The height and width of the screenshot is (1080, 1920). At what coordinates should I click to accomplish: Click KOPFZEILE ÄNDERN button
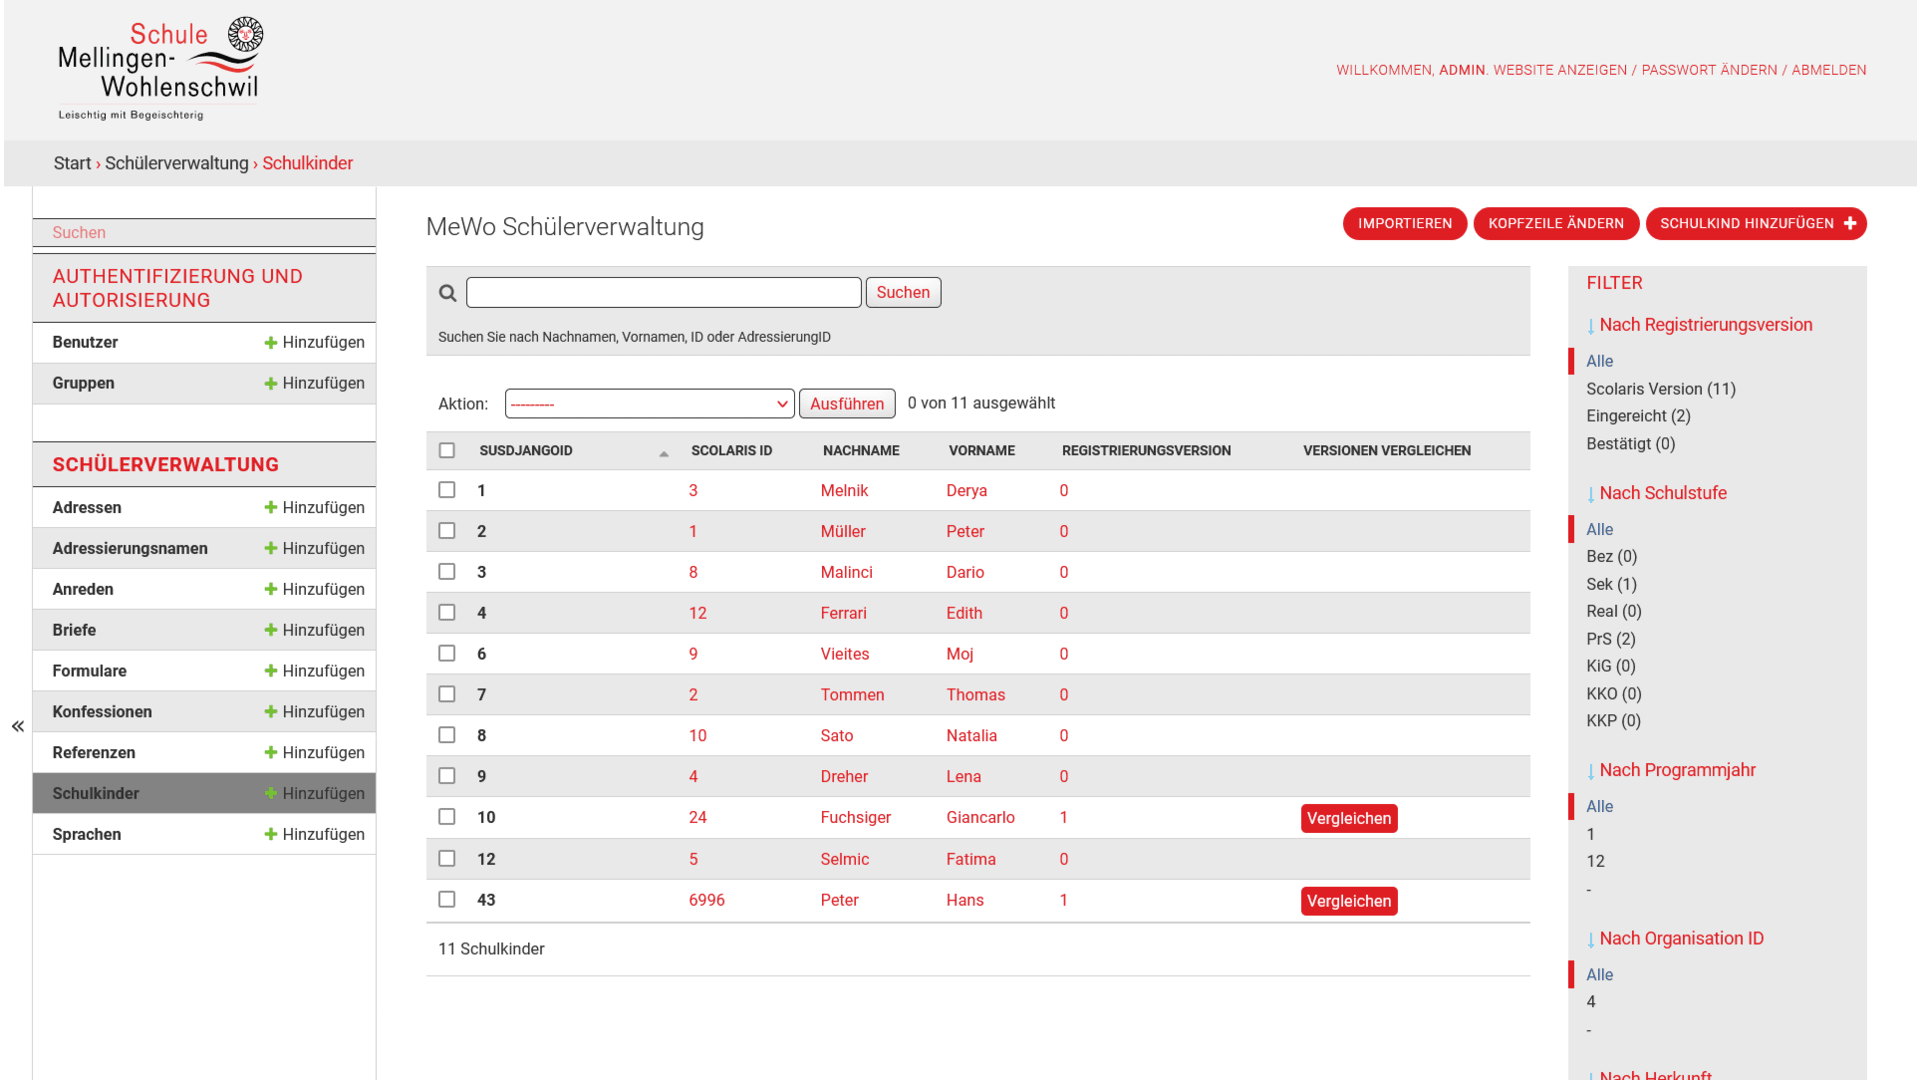[x=1555, y=224]
